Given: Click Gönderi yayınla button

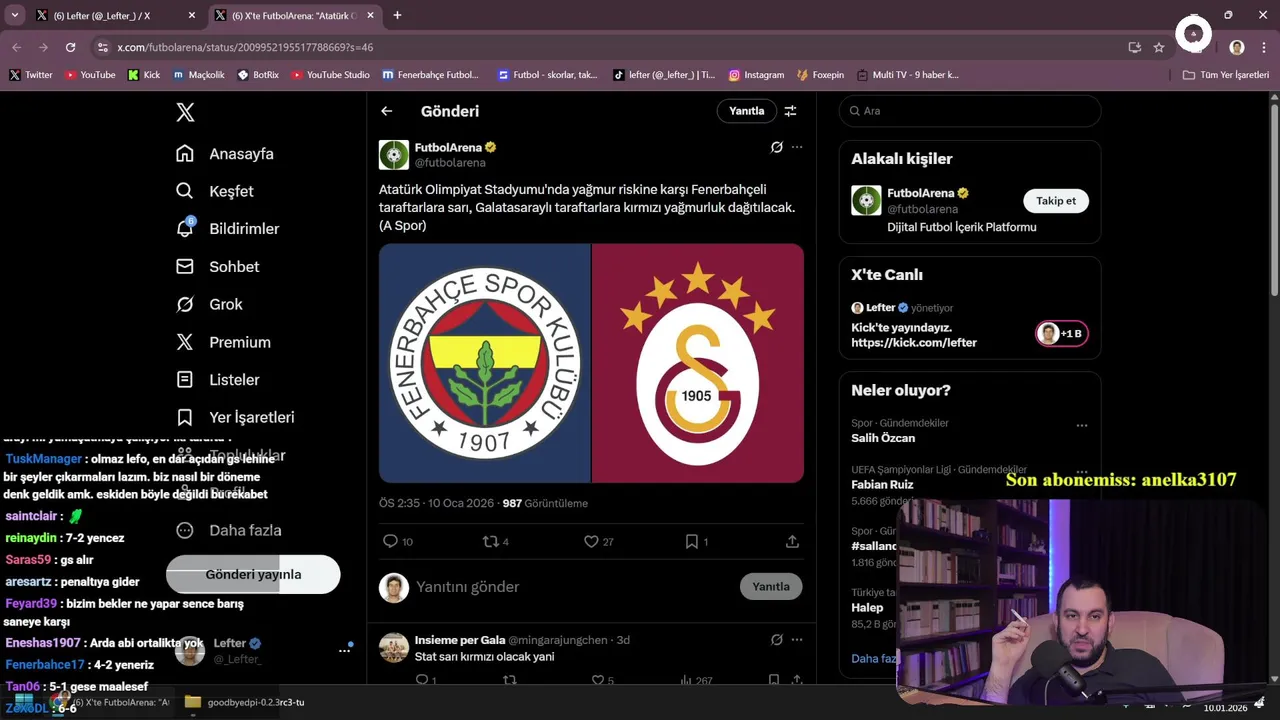Looking at the screenshot, I should 253,575.
